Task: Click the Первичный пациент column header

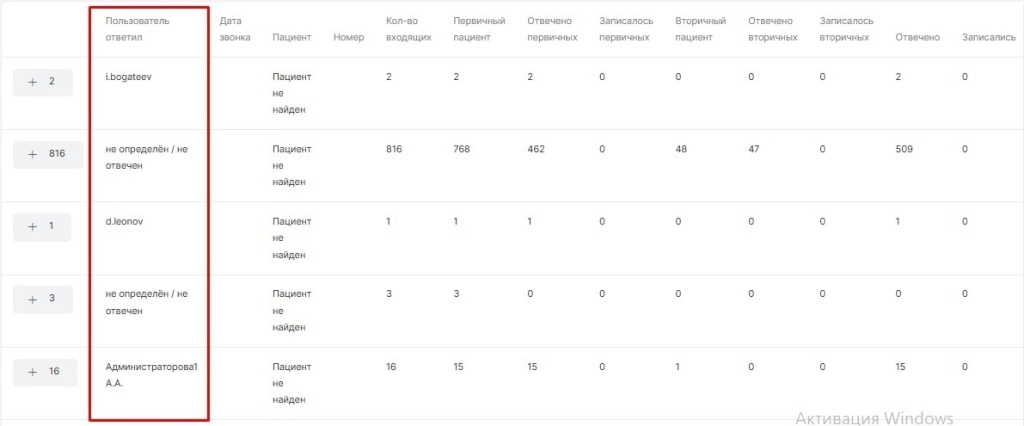Action: 478,29
